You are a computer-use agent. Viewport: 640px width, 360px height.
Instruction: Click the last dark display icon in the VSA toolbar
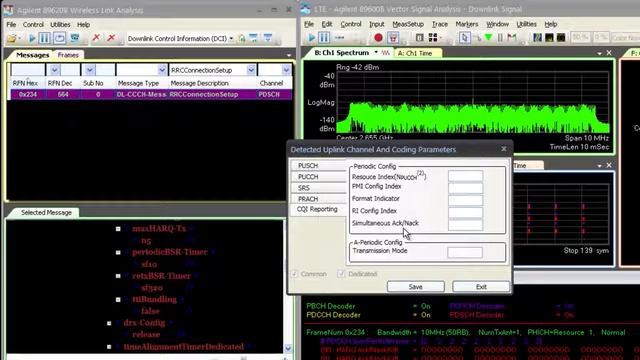coord(561,38)
